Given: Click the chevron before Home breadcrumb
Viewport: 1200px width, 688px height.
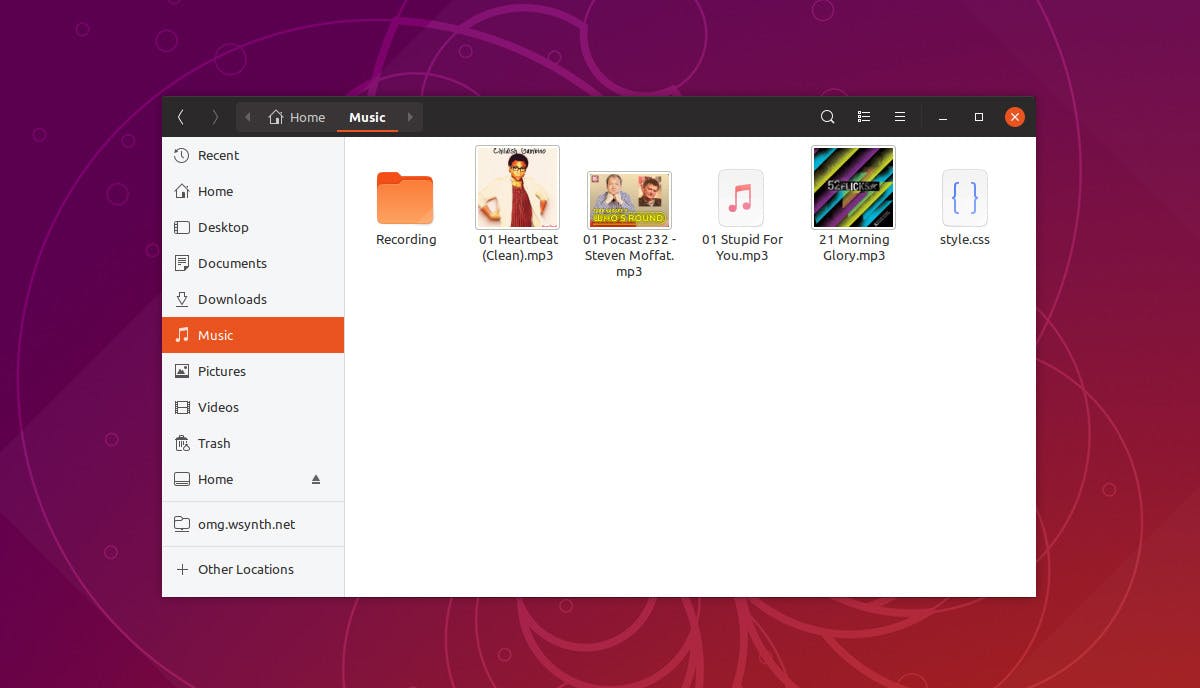Looking at the screenshot, I should click(x=247, y=117).
